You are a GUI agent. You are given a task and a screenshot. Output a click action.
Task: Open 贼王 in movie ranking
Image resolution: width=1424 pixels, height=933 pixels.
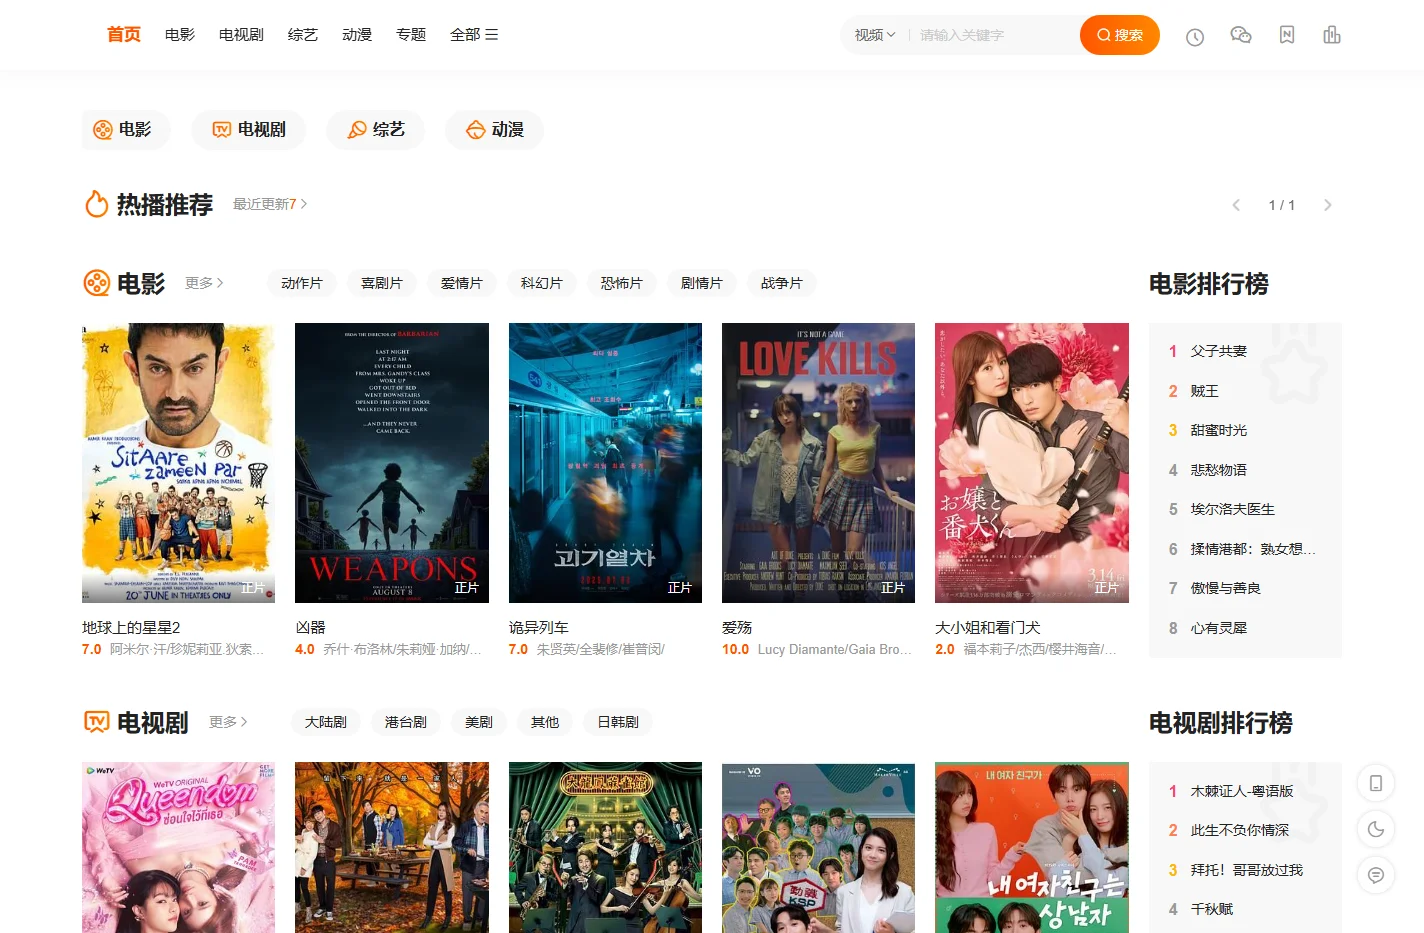pos(1205,391)
